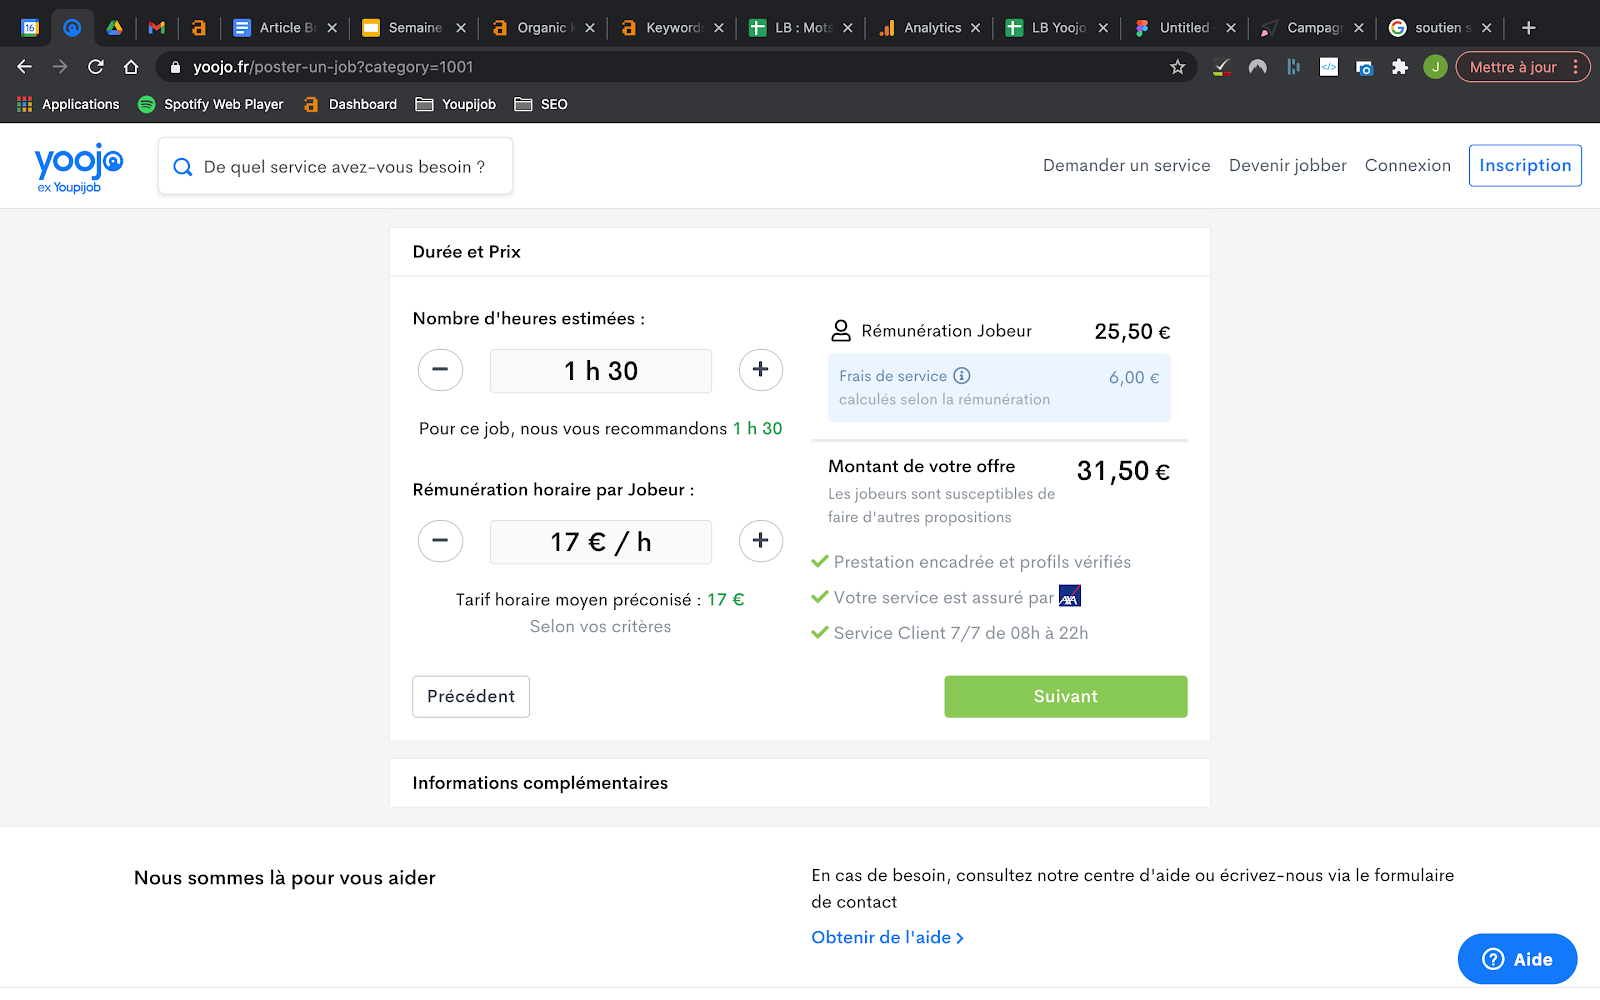The width and height of the screenshot is (1600, 1000).
Task: Click the search magnifier icon
Action: click(x=183, y=167)
